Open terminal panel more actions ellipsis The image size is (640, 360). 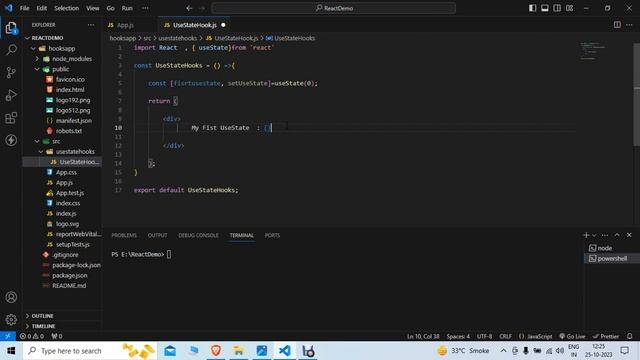pos(604,235)
